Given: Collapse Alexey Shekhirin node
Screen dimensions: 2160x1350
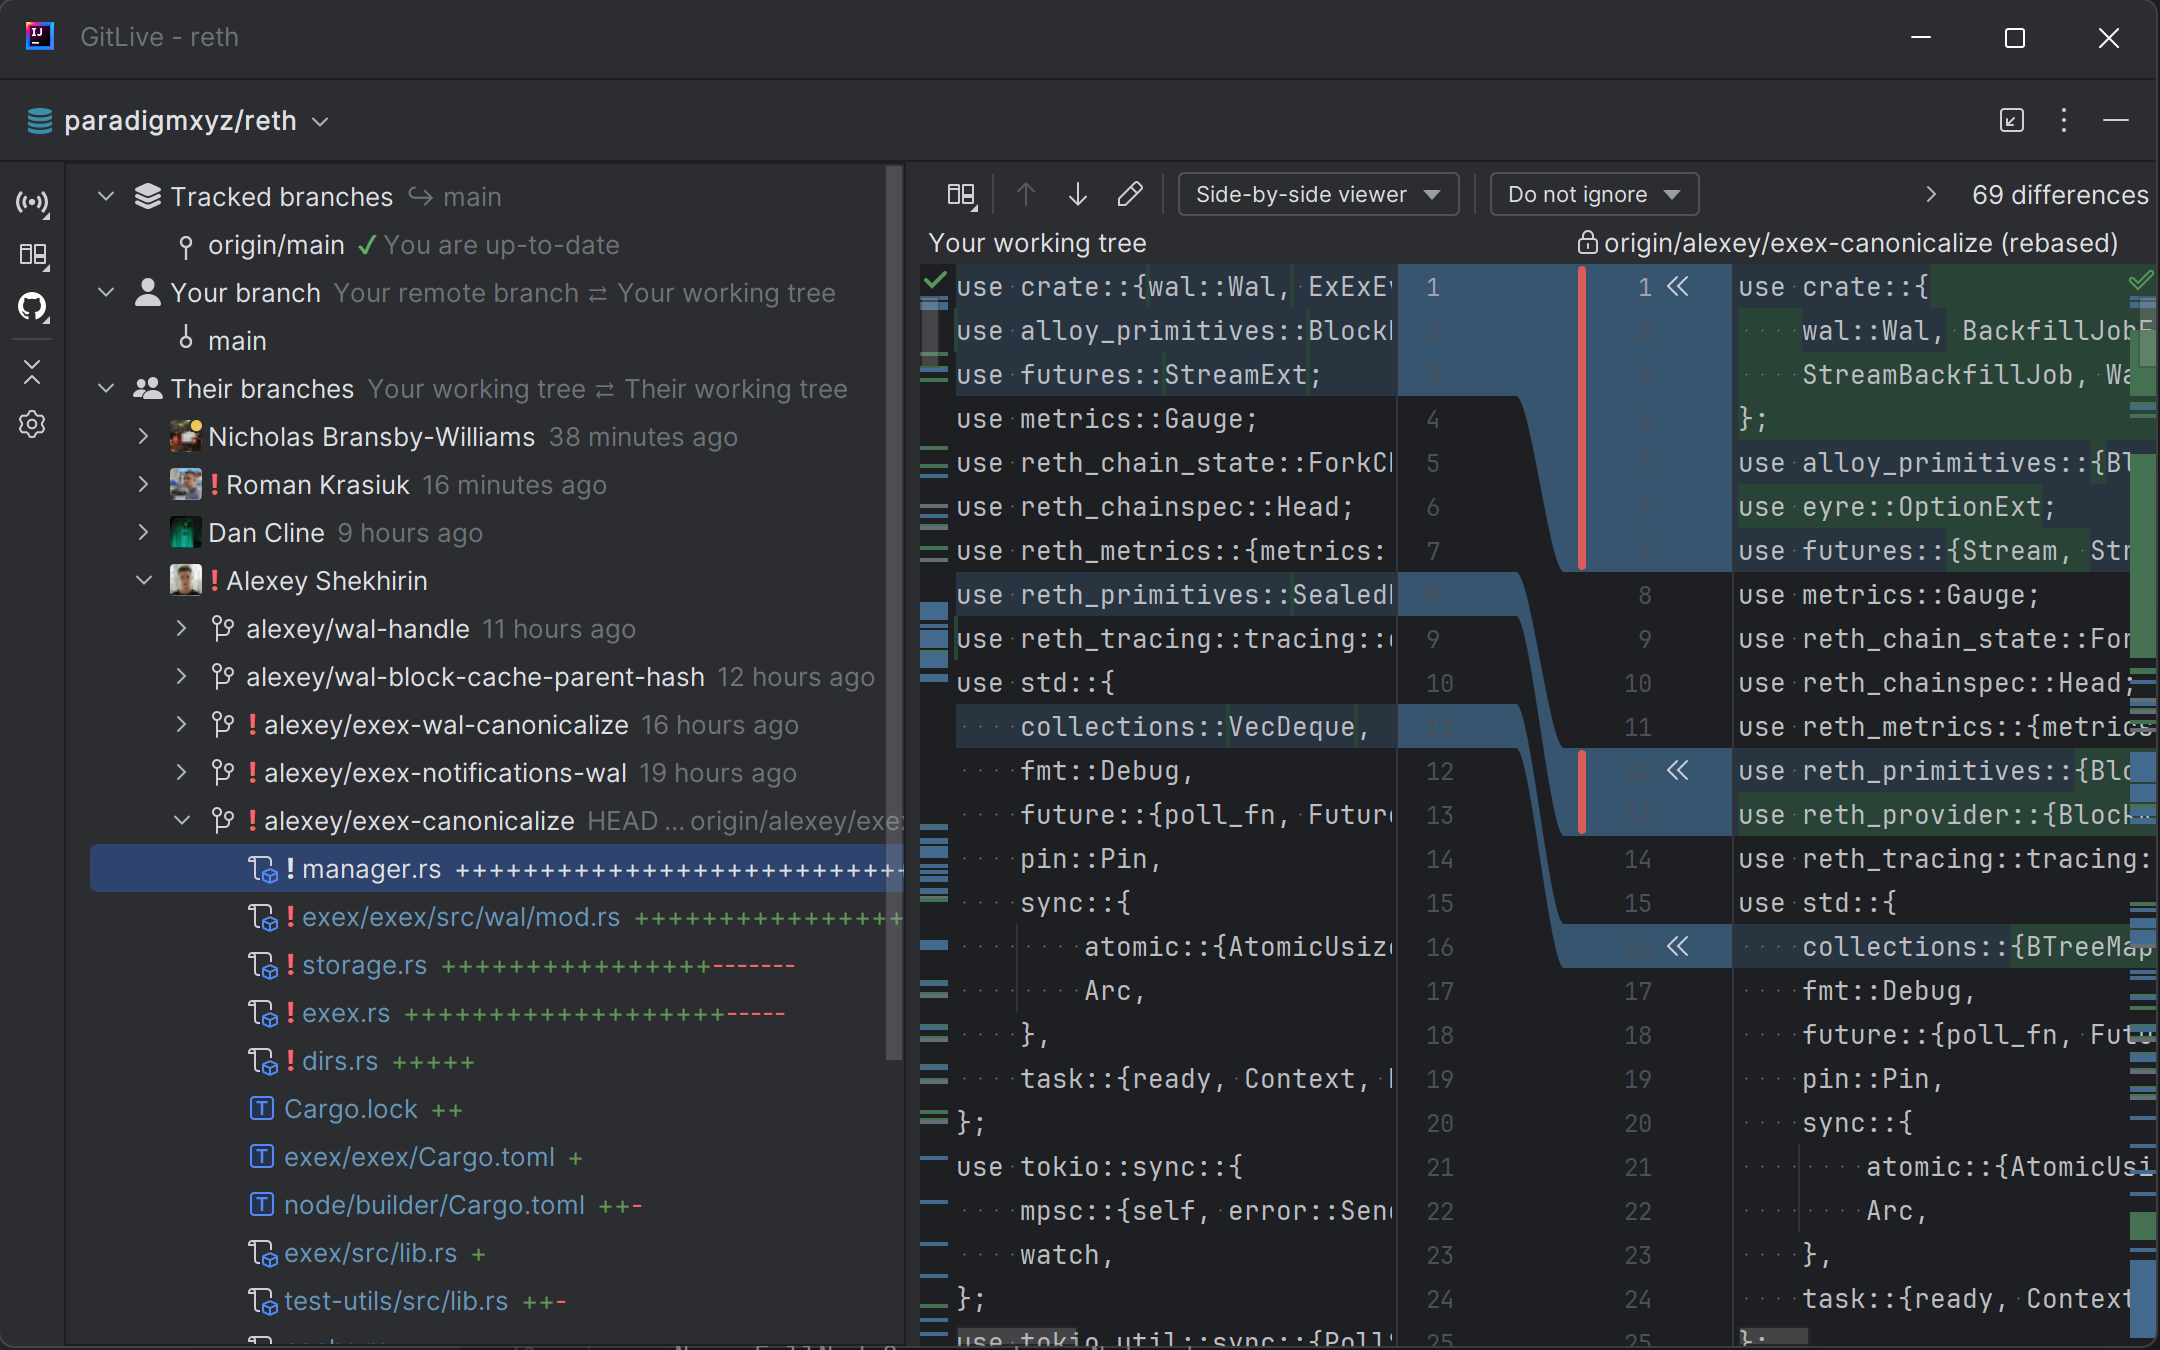Looking at the screenshot, I should tap(143, 581).
